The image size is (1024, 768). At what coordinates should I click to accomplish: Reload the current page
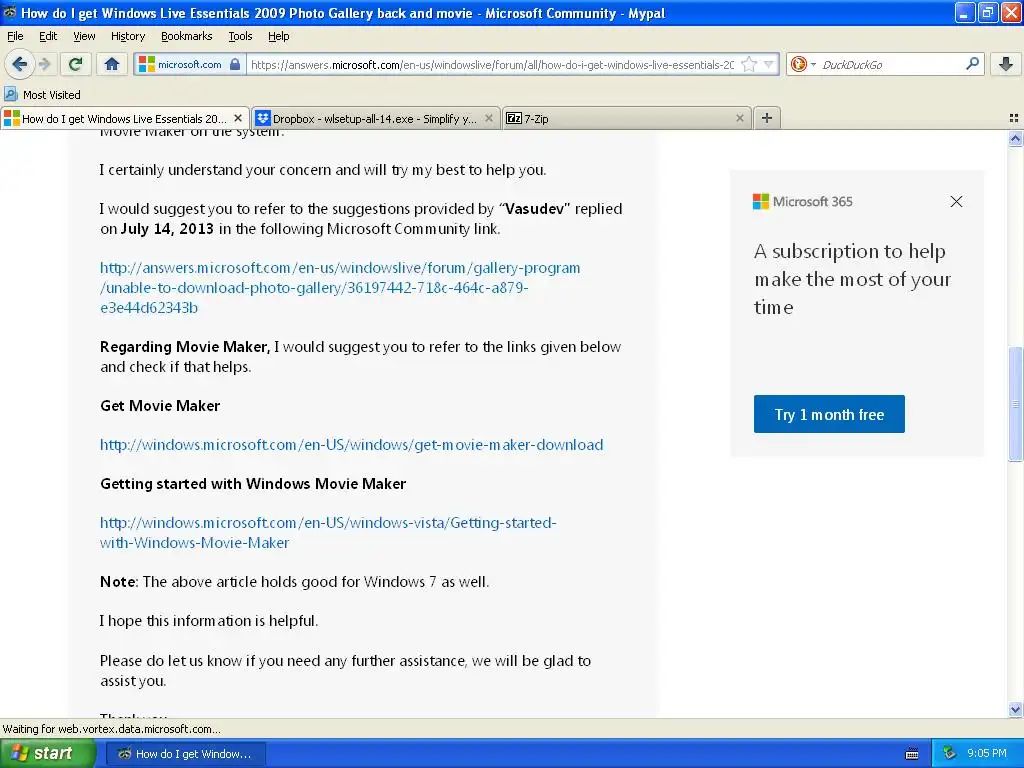(x=76, y=64)
